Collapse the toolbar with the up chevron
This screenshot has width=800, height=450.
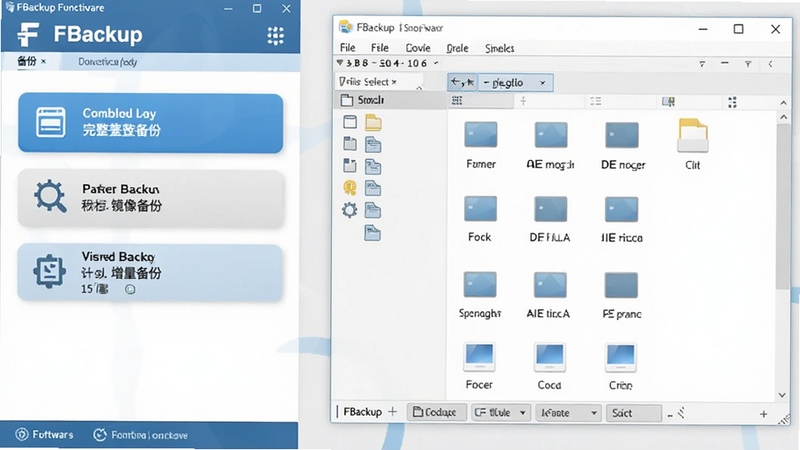(x=783, y=103)
